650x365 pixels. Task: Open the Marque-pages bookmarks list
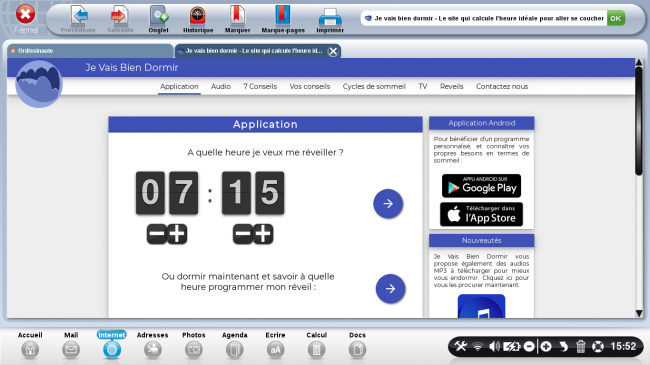point(283,19)
